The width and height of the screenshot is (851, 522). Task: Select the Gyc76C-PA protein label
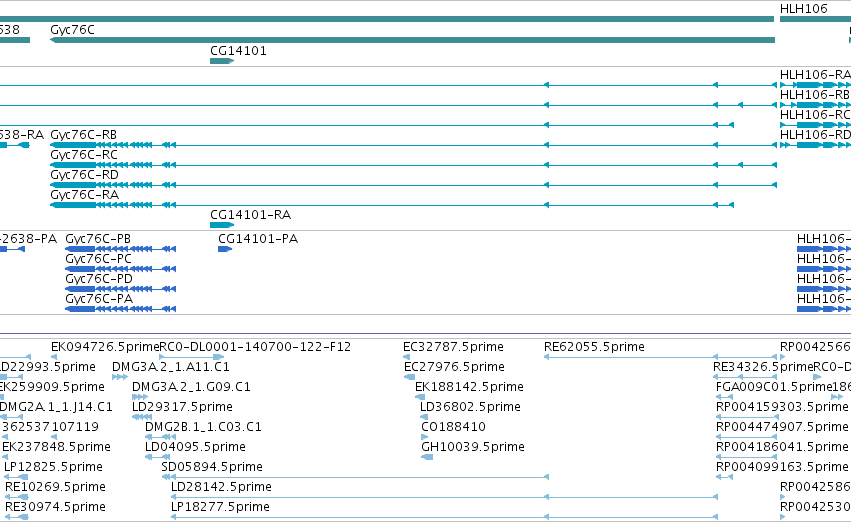pyautogui.click(x=99, y=300)
